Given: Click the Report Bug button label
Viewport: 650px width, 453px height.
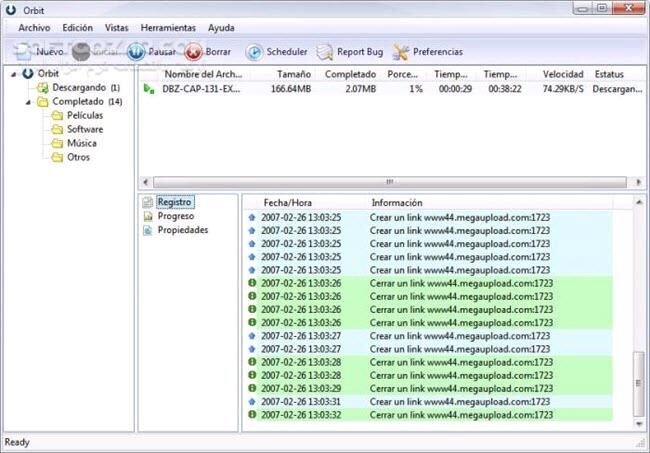Looking at the screenshot, I should pos(360,52).
